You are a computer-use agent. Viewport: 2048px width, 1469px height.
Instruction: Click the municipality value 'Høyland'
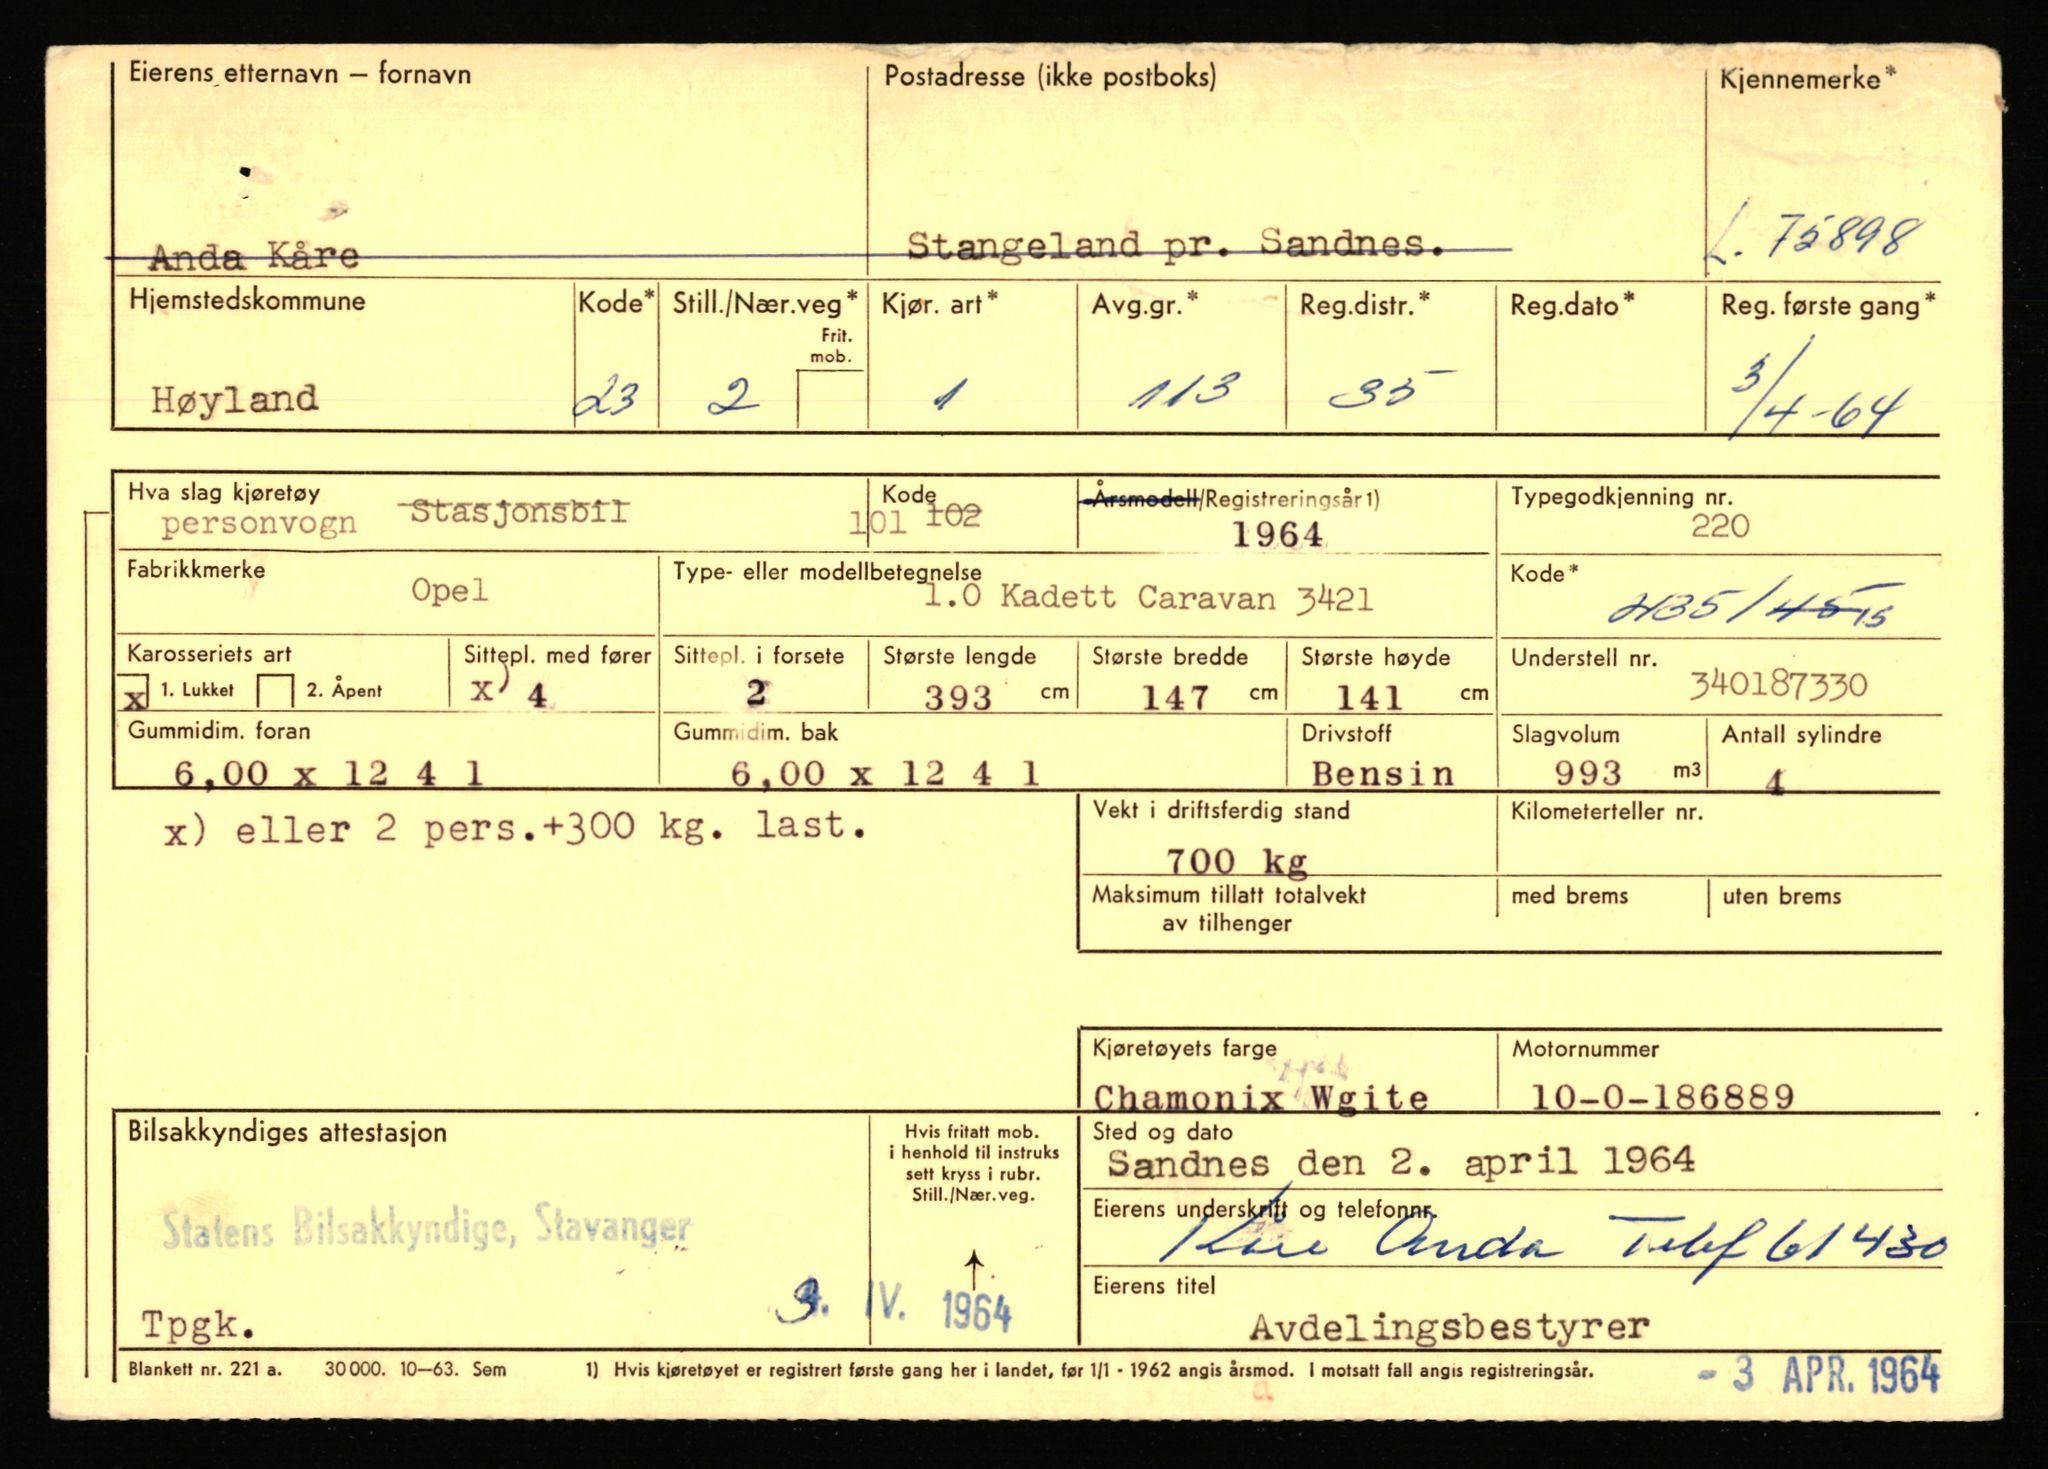pyautogui.click(x=235, y=400)
